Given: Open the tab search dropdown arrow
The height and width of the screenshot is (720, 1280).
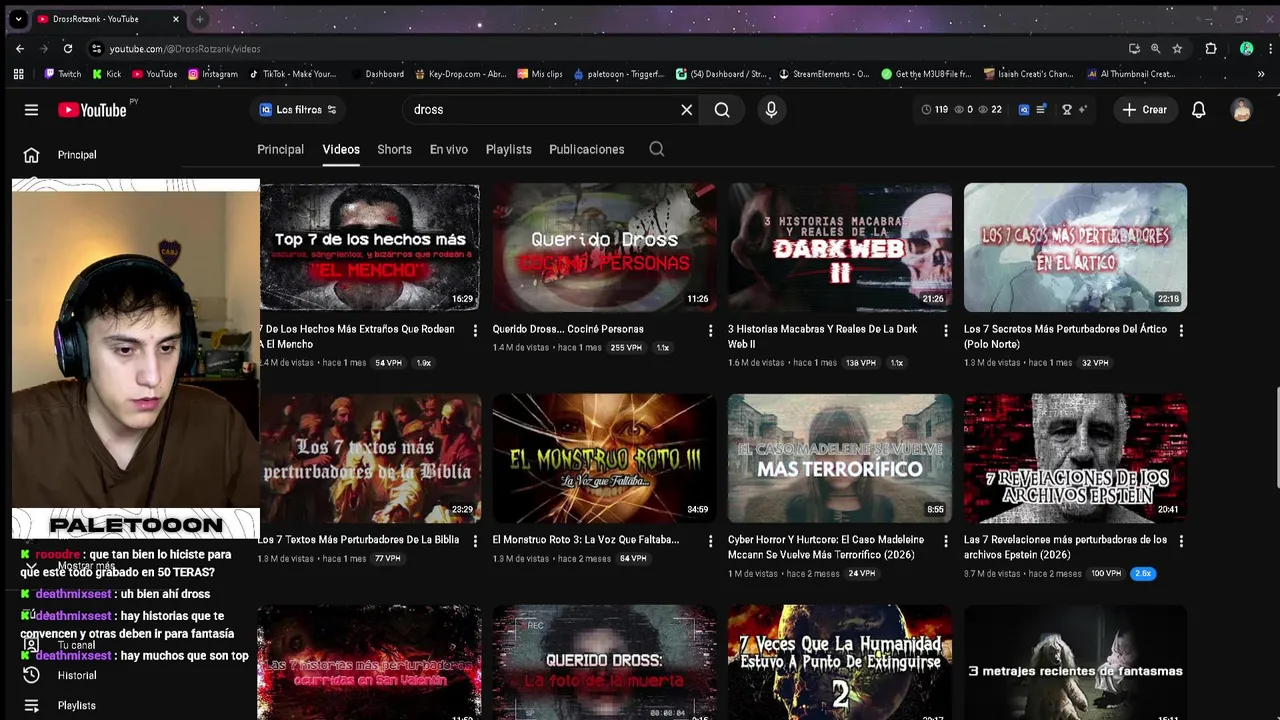Looking at the screenshot, I should [18, 19].
